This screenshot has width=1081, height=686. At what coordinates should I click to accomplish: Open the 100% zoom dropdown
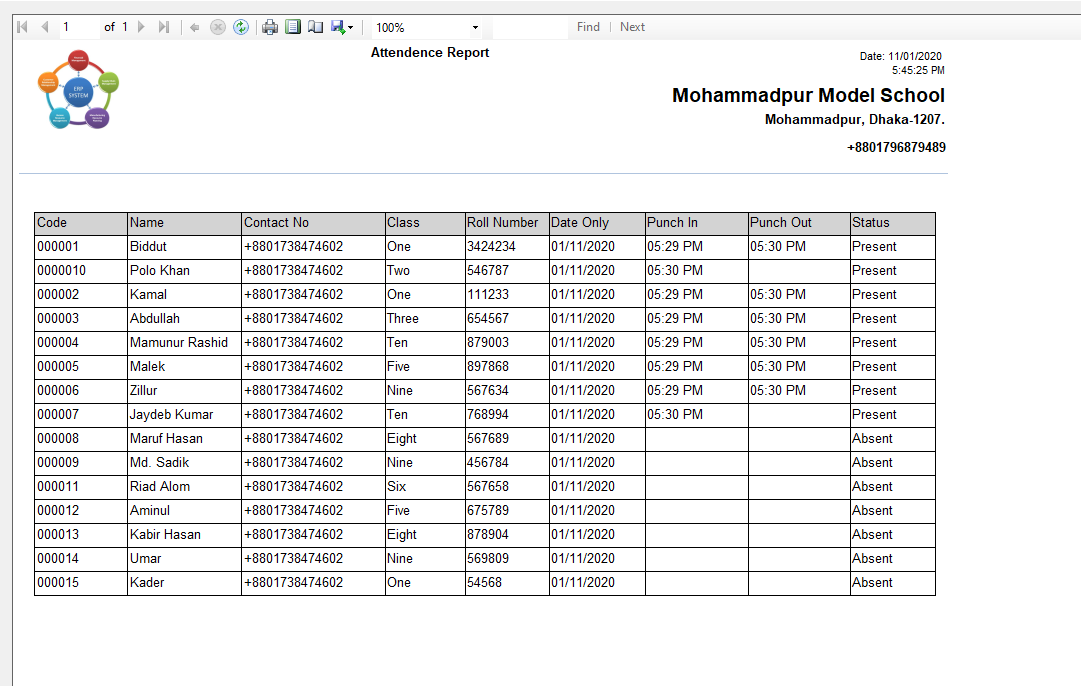point(475,28)
